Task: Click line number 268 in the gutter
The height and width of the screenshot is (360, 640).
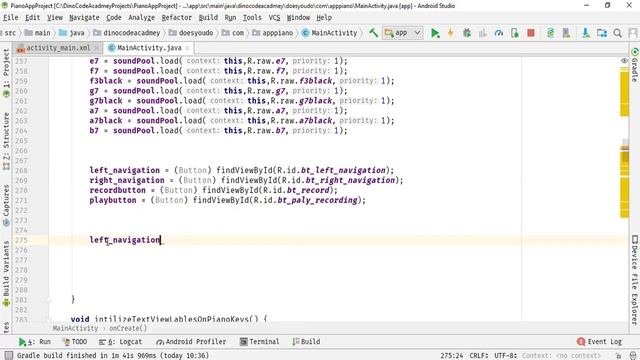Action: (x=21, y=170)
